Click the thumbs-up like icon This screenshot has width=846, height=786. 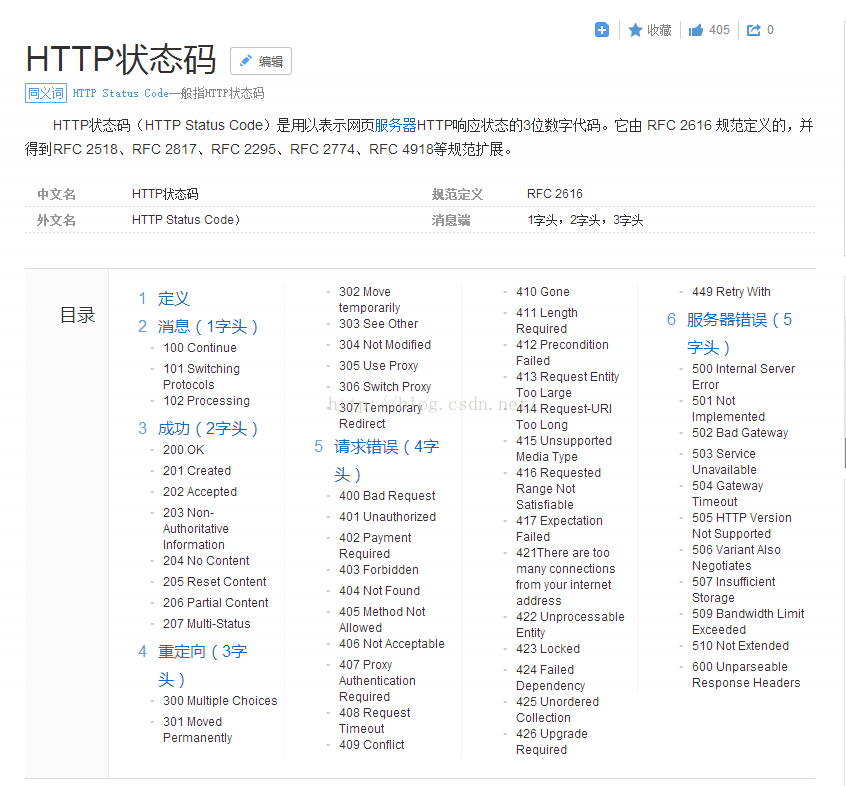click(x=696, y=30)
